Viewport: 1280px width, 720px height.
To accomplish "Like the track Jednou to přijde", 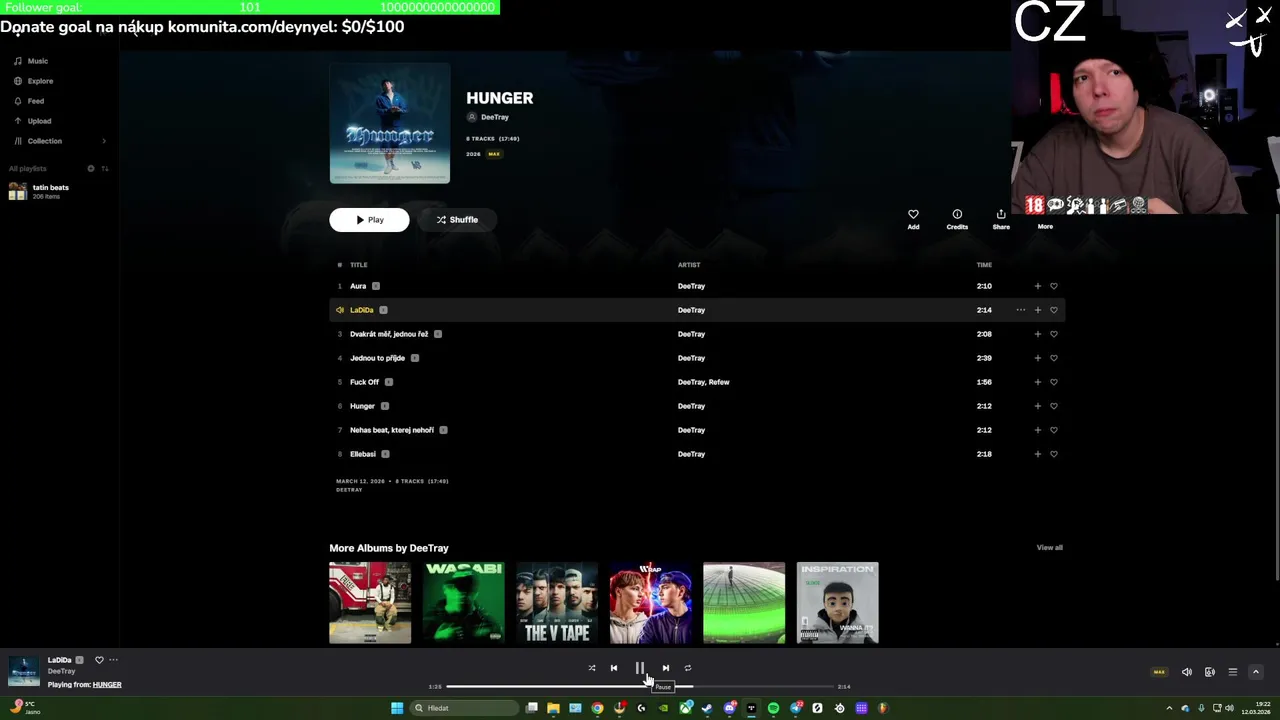I will pos(1053,358).
